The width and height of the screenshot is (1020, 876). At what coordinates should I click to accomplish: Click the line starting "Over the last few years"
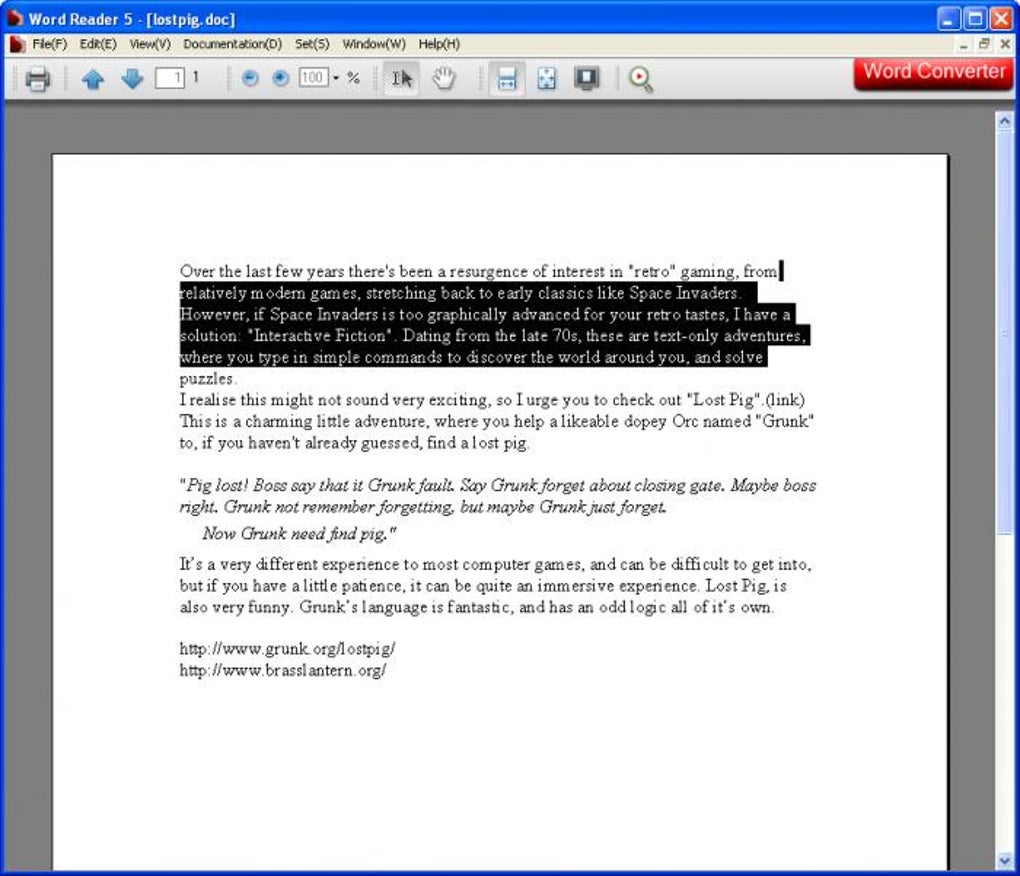click(478, 271)
